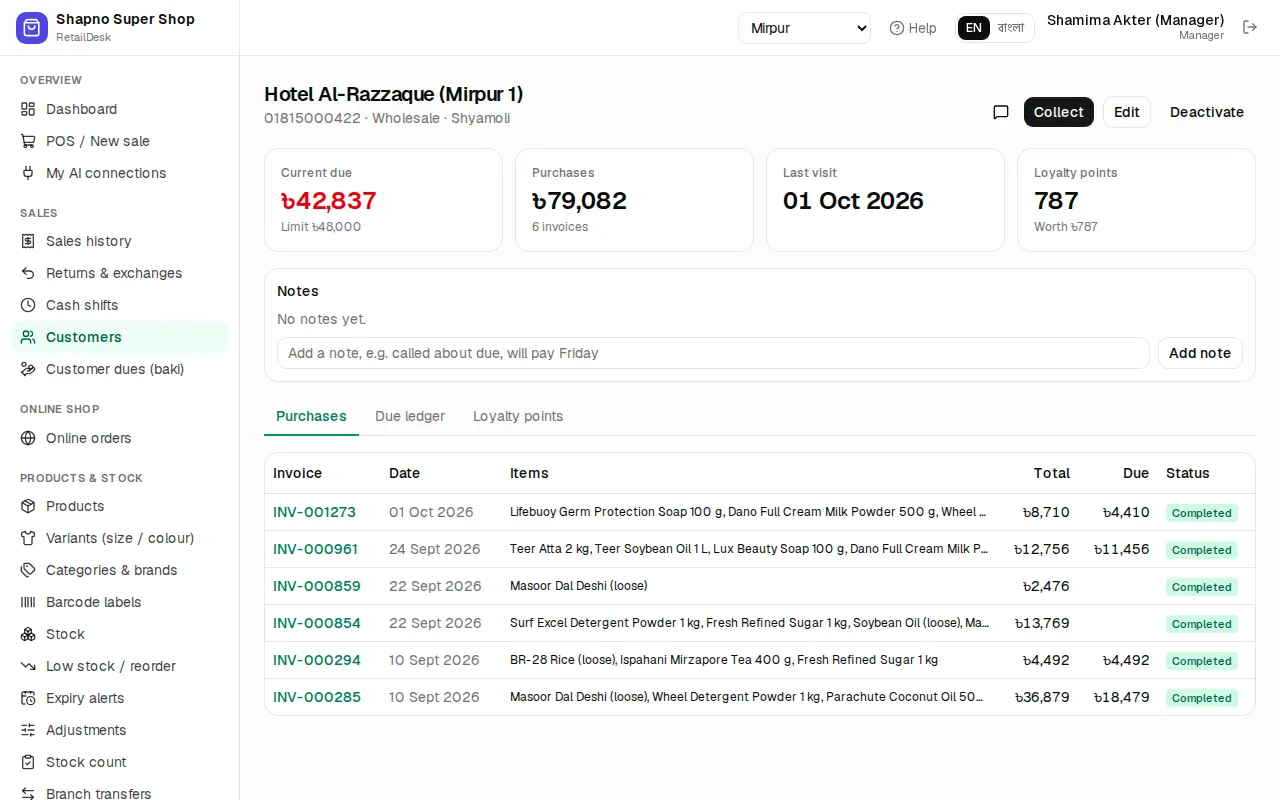Click the Shapno Super Shop bag logo
This screenshot has height=800, width=1280.
tap(32, 28)
